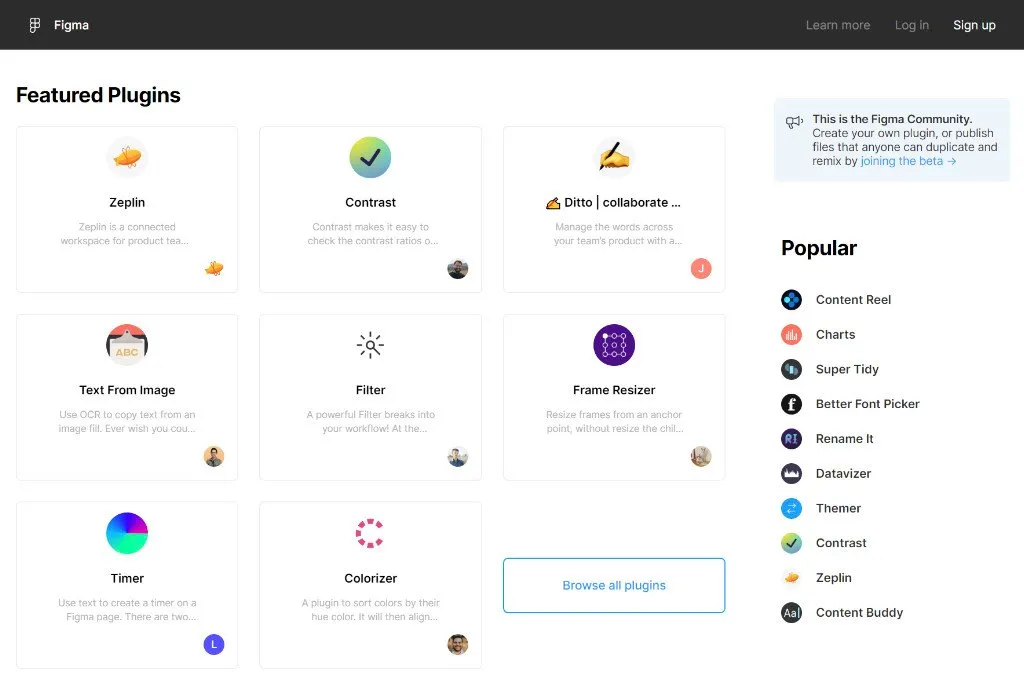Click the Figma logo icon in header
The image size is (1024, 680).
click(x=35, y=25)
